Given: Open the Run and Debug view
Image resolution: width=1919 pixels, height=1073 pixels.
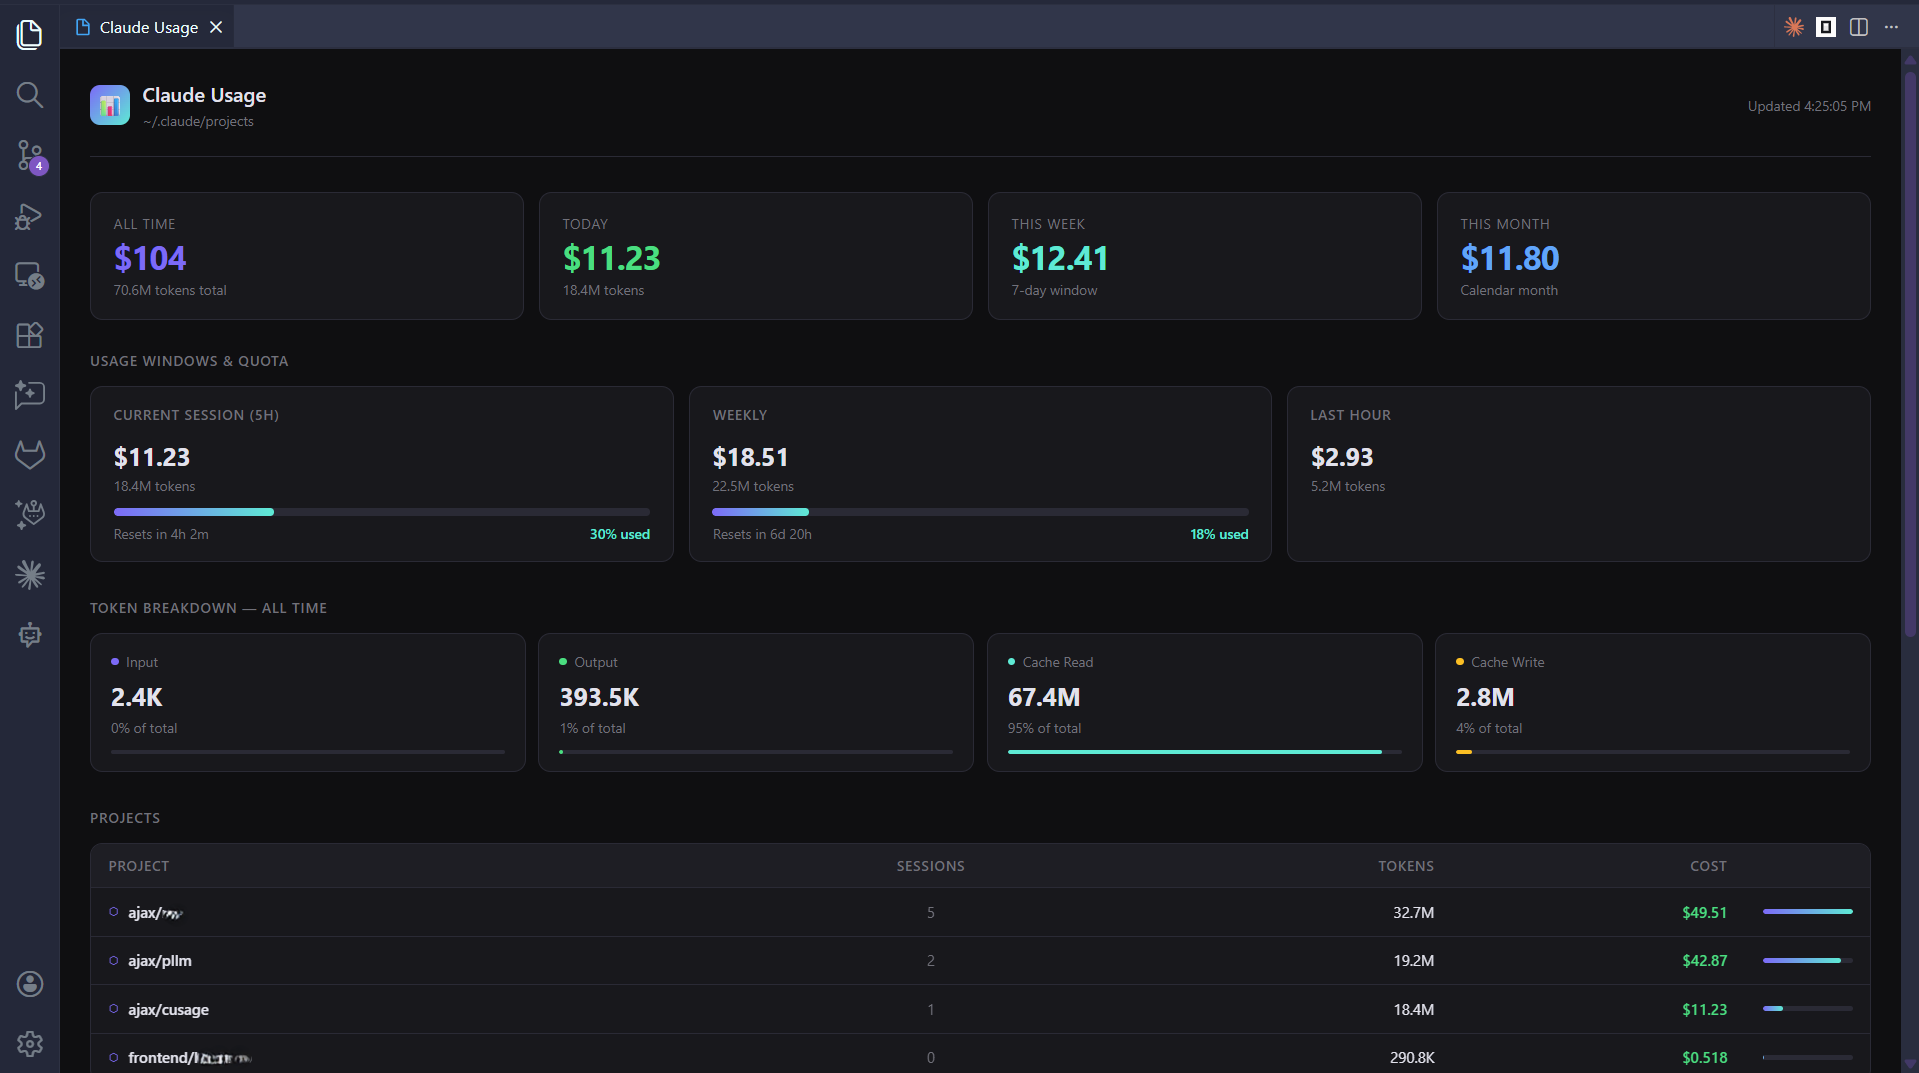Looking at the screenshot, I should [x=30, y=217].
